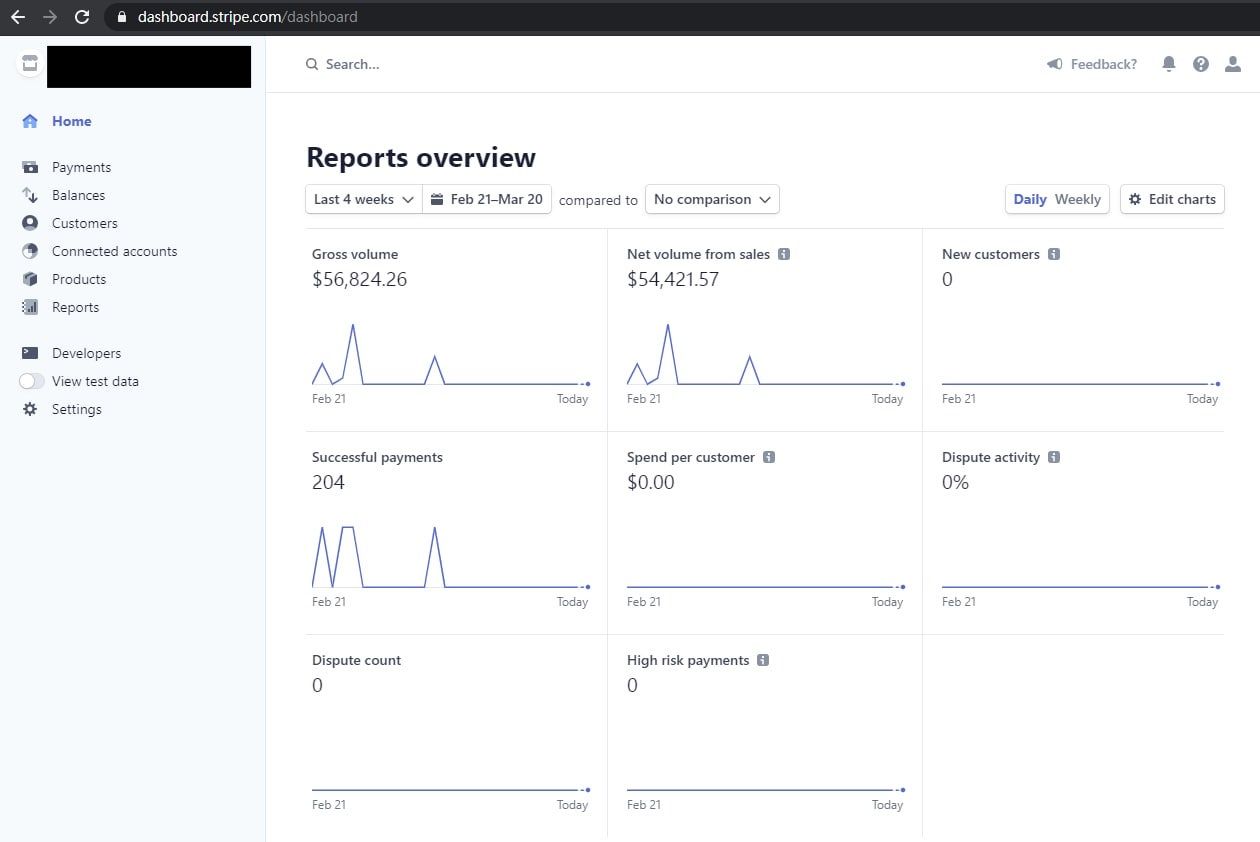
Task: Select the Daily chart view
Action: [x=1029, y=199]
